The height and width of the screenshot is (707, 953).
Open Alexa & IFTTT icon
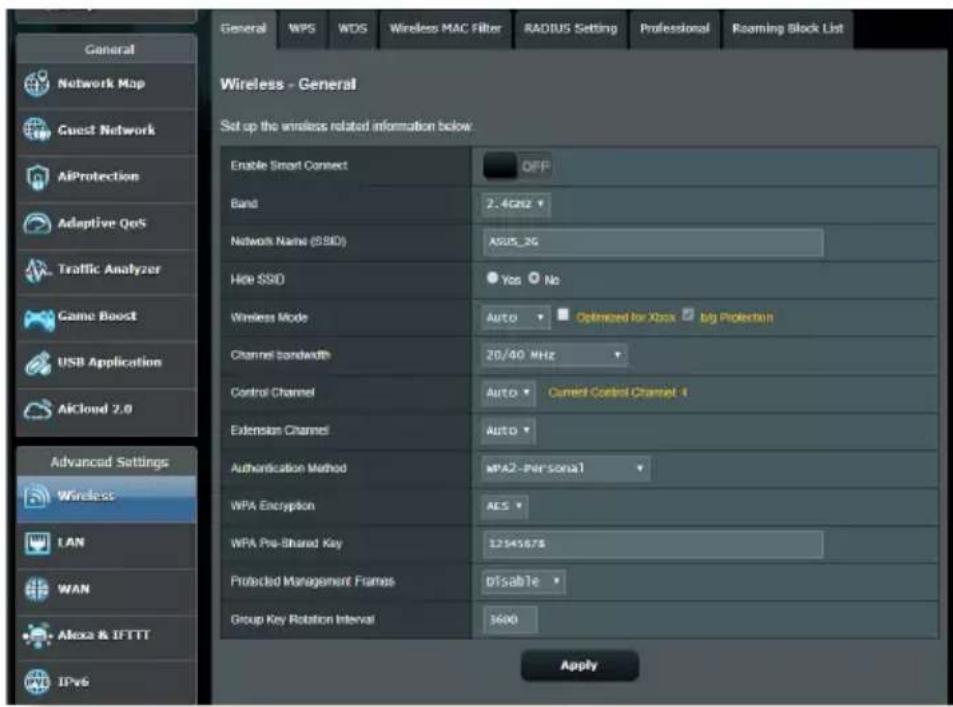pyautogui.click(x=37, y=635)
